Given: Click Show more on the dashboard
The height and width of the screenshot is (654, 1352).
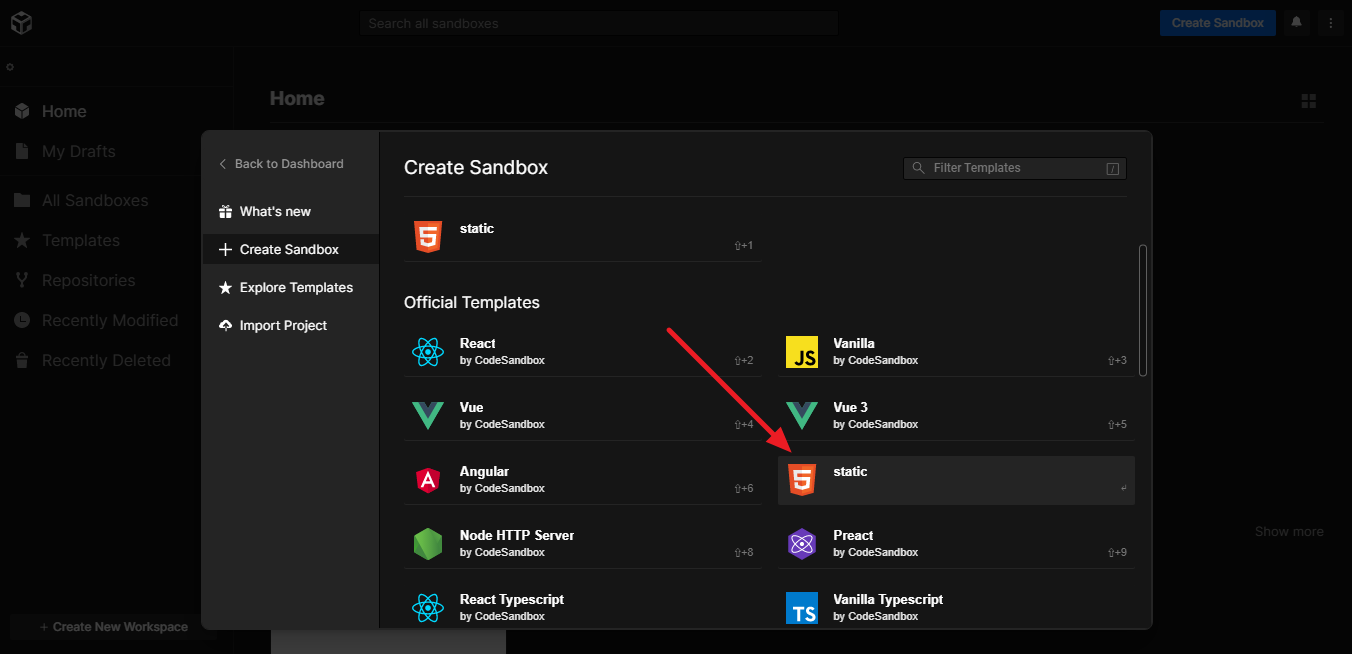Looking at the screenshot, I should coord(1289,531).
